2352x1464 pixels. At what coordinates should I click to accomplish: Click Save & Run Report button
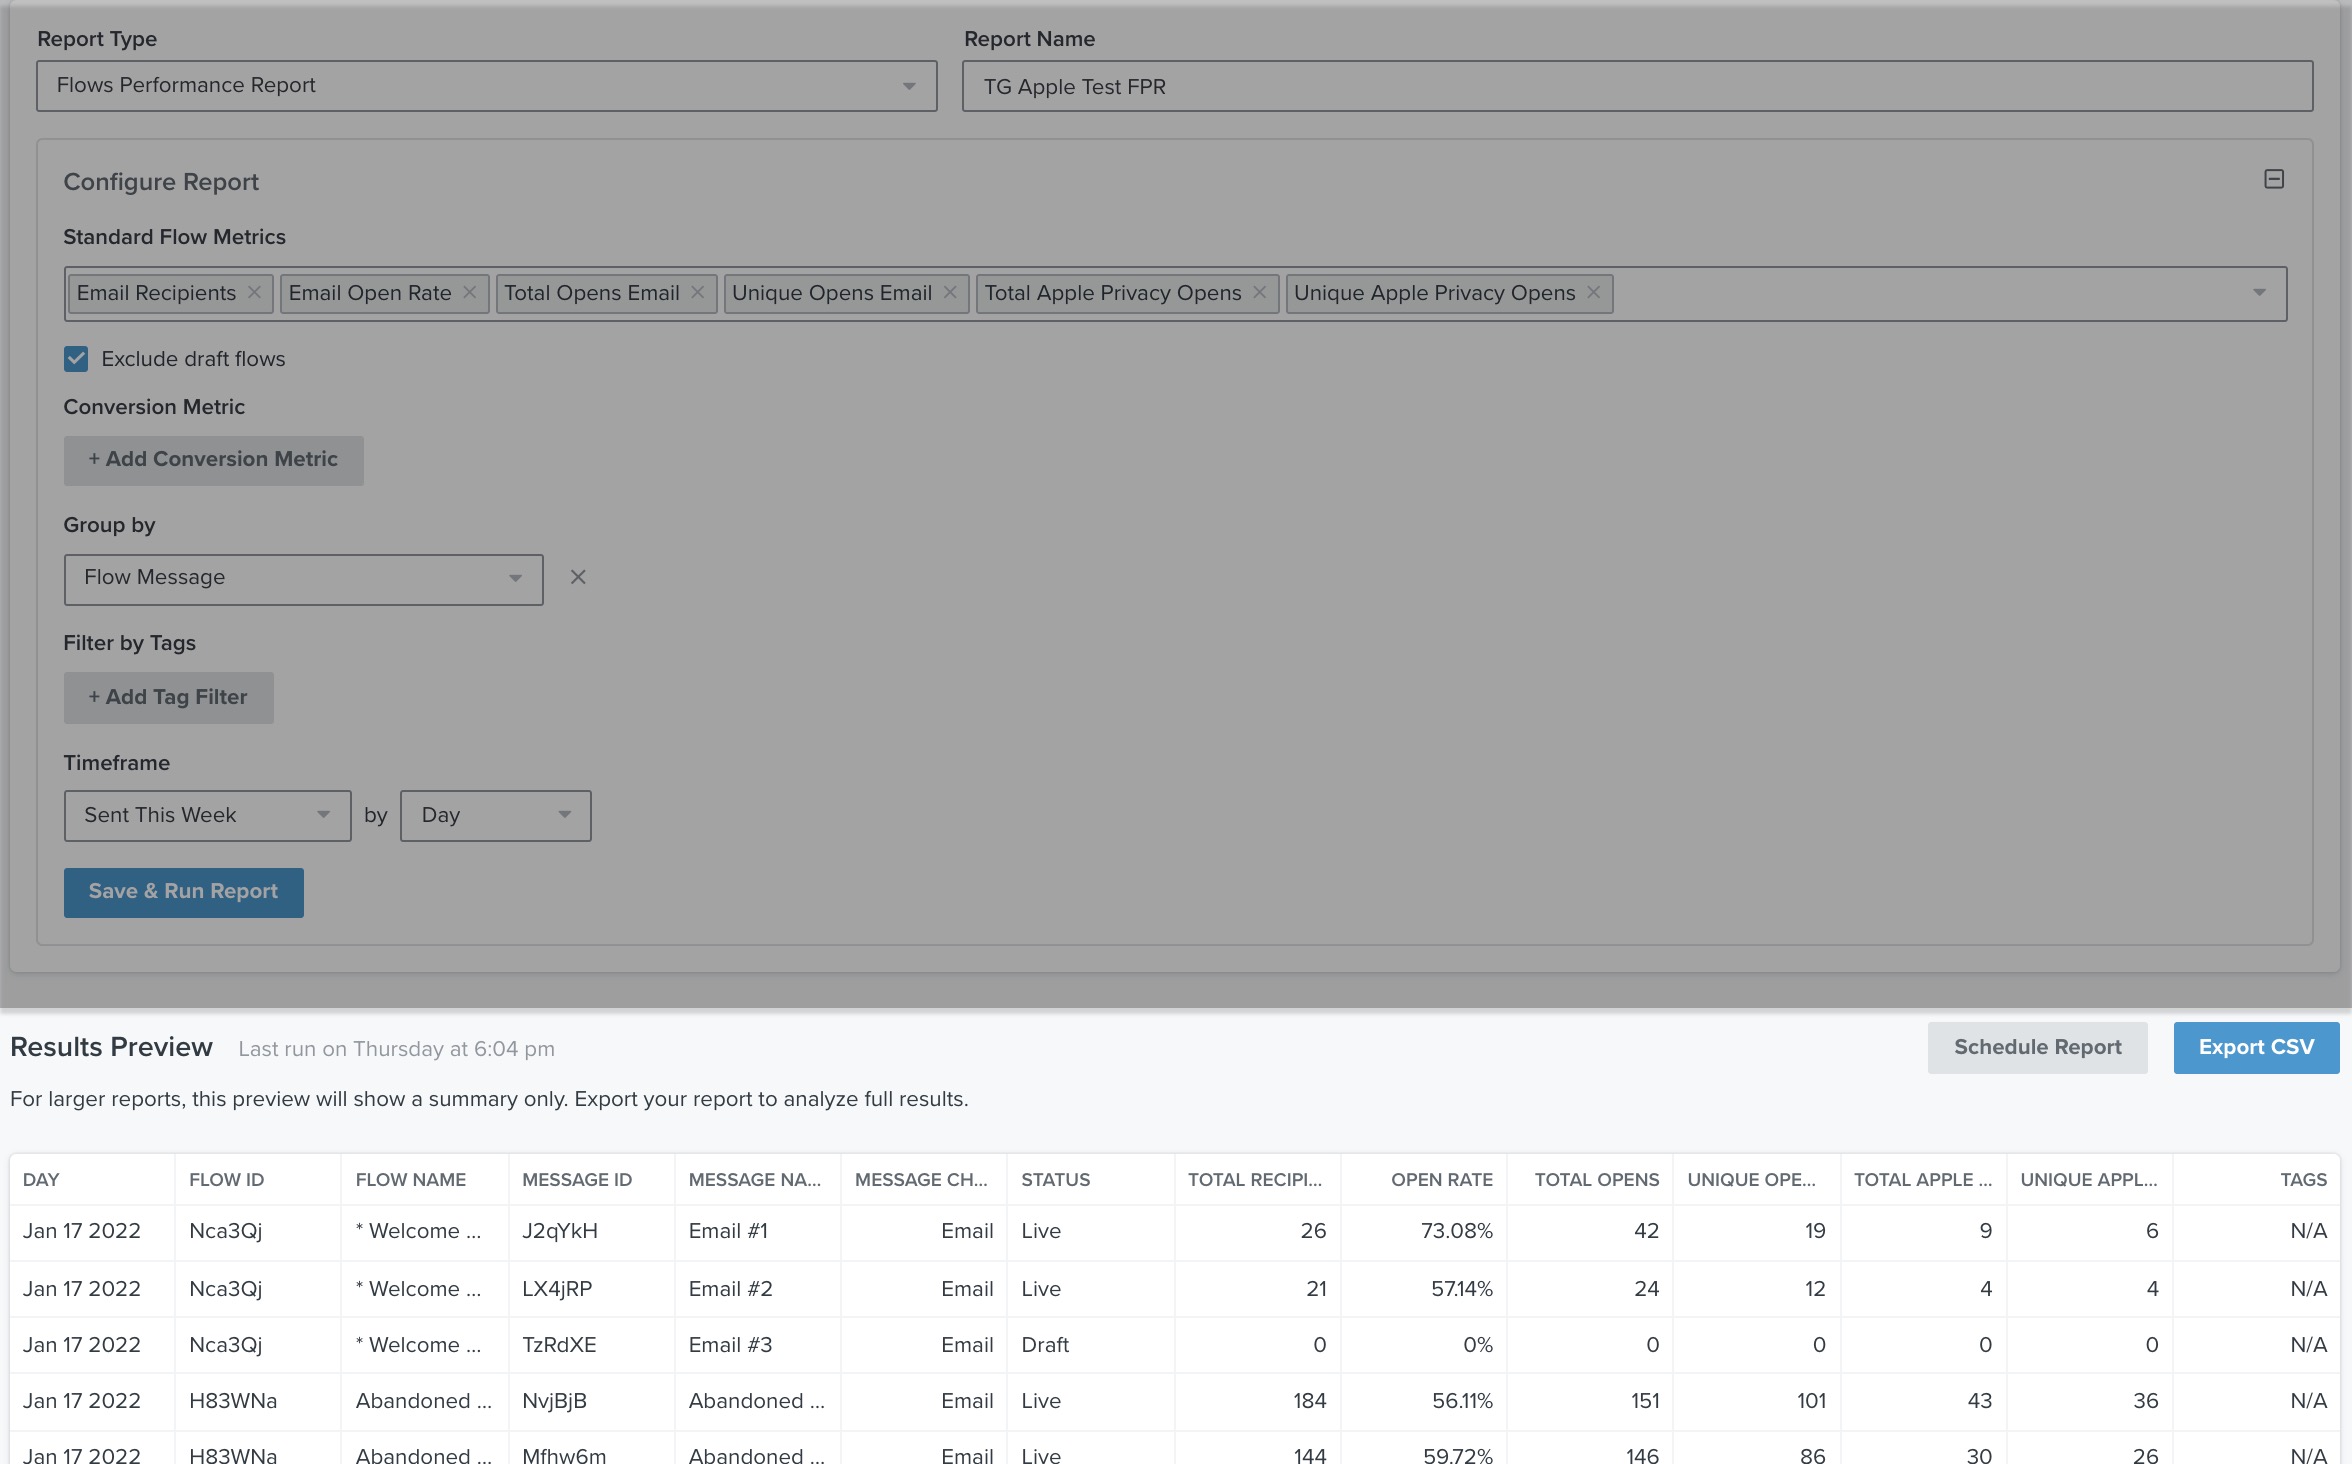pyautogui.click(x=184, y=891)
